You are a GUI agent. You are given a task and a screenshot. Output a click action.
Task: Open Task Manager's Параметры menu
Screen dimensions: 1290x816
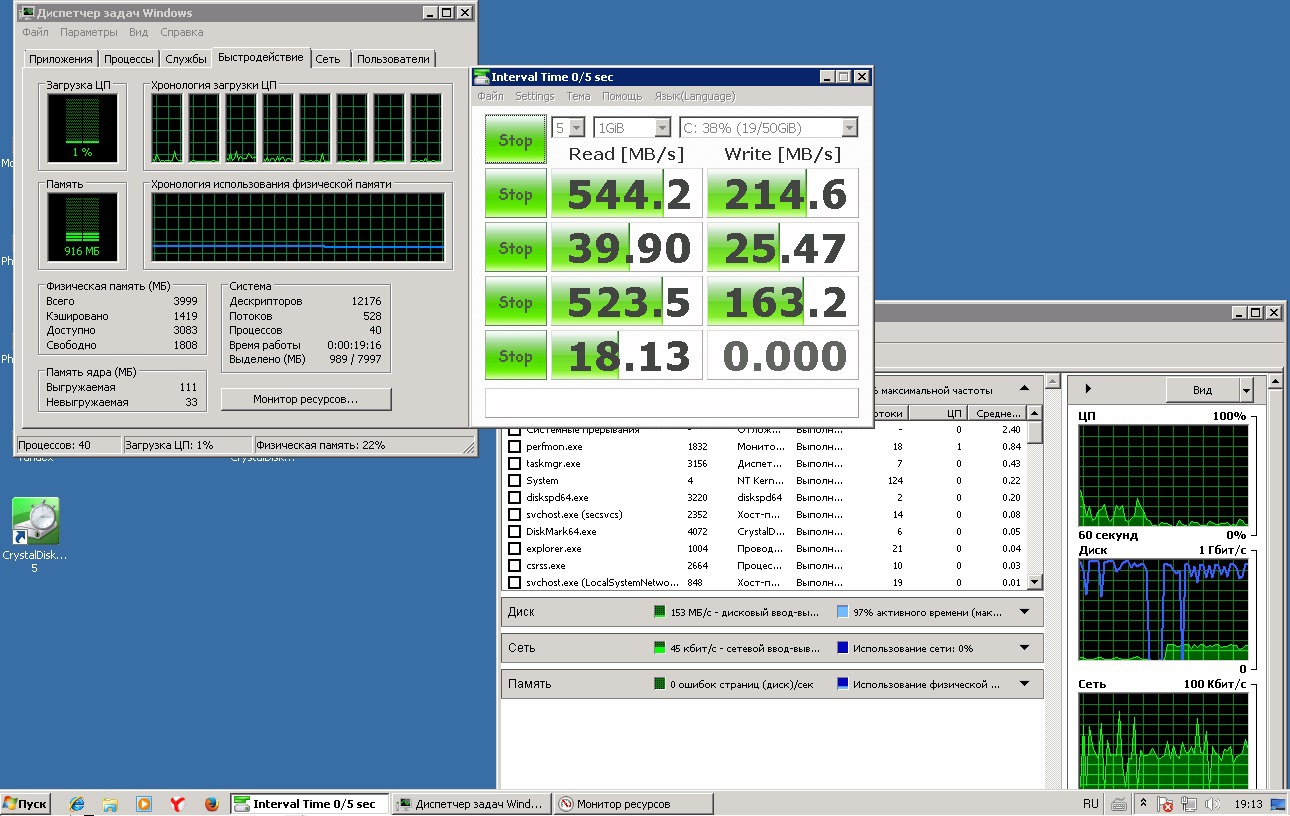click(88, 32)
